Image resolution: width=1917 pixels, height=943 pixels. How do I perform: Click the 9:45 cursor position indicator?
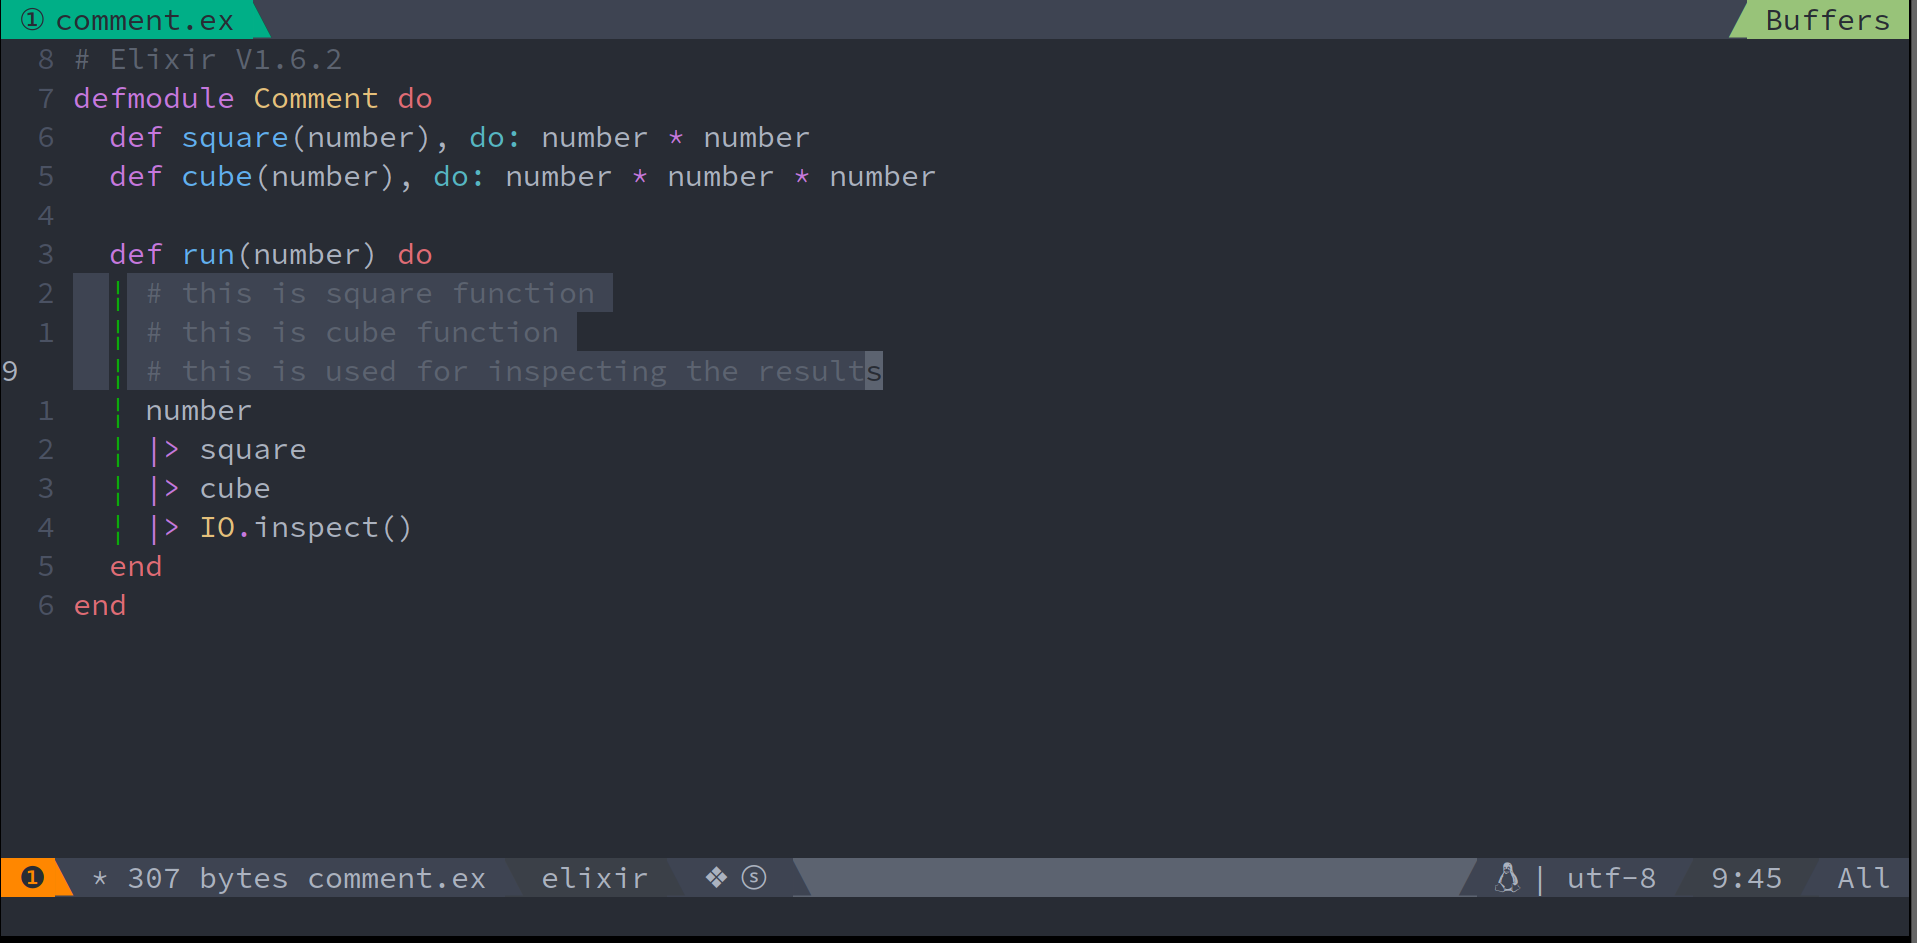pos(1746,878)
